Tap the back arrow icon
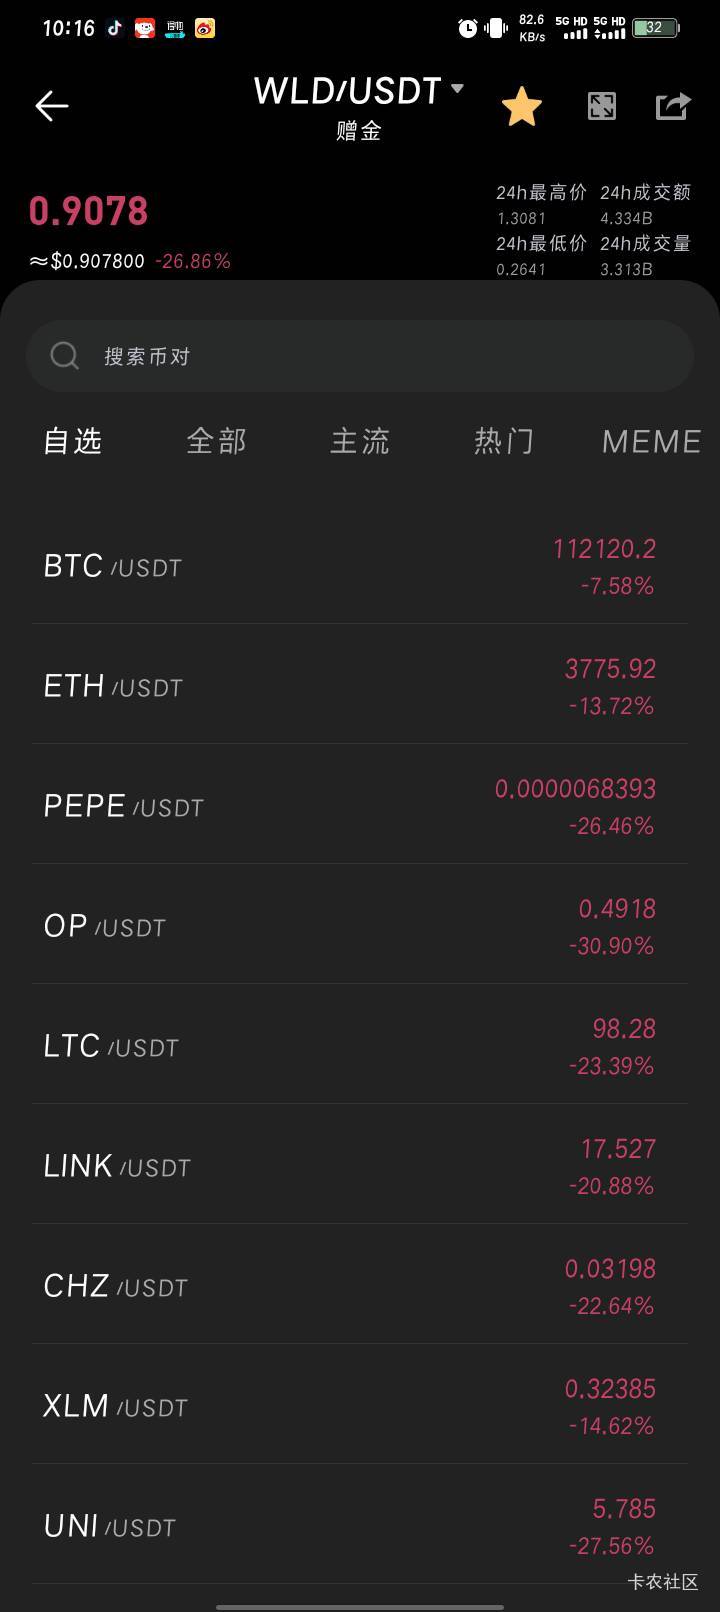 pyautogui.click(x=52, y=106)
